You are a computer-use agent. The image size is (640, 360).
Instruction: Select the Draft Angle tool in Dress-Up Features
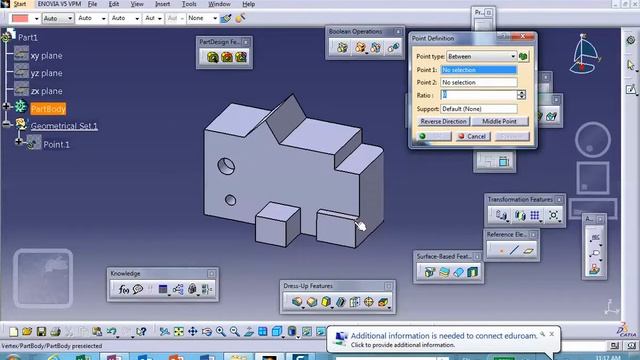[x=326, y=302]
